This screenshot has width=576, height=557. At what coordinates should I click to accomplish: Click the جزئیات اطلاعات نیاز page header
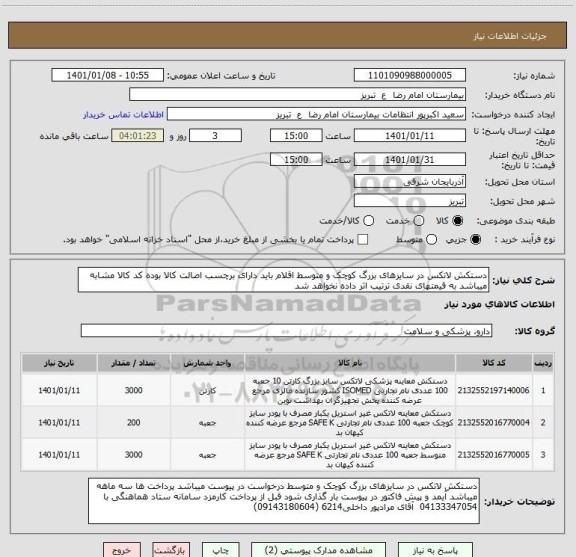tap(510, 36)
